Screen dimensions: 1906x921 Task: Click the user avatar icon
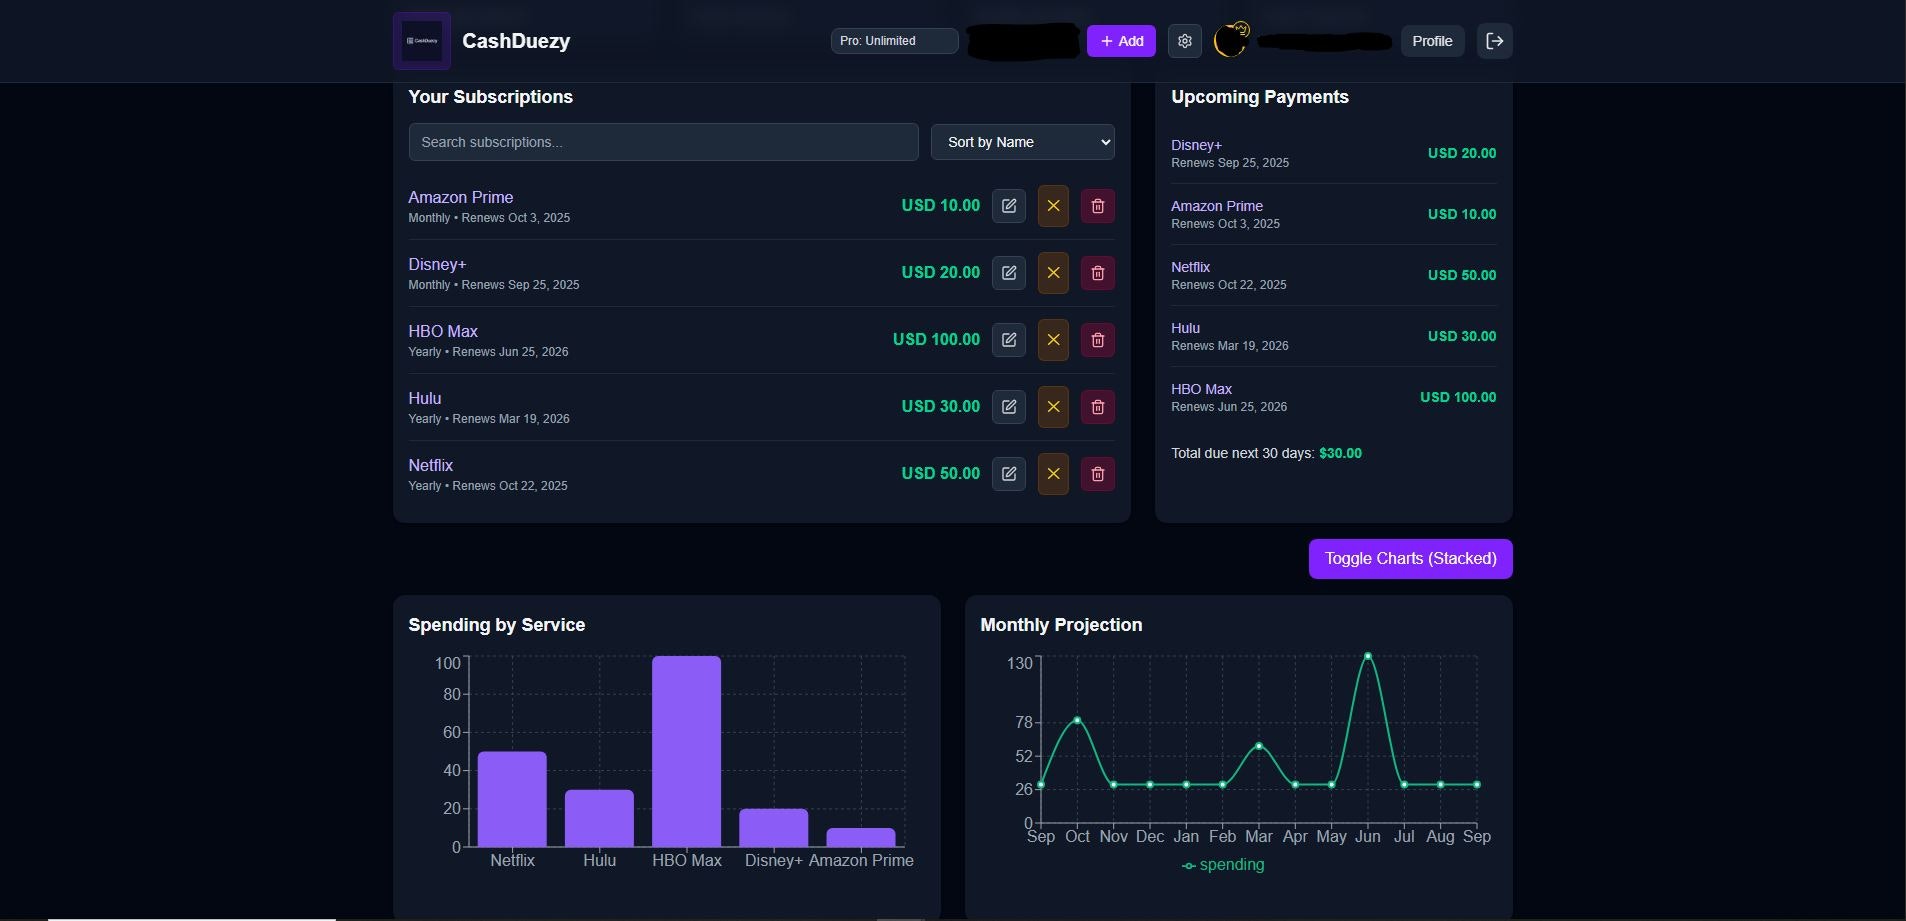(1231, 41)
